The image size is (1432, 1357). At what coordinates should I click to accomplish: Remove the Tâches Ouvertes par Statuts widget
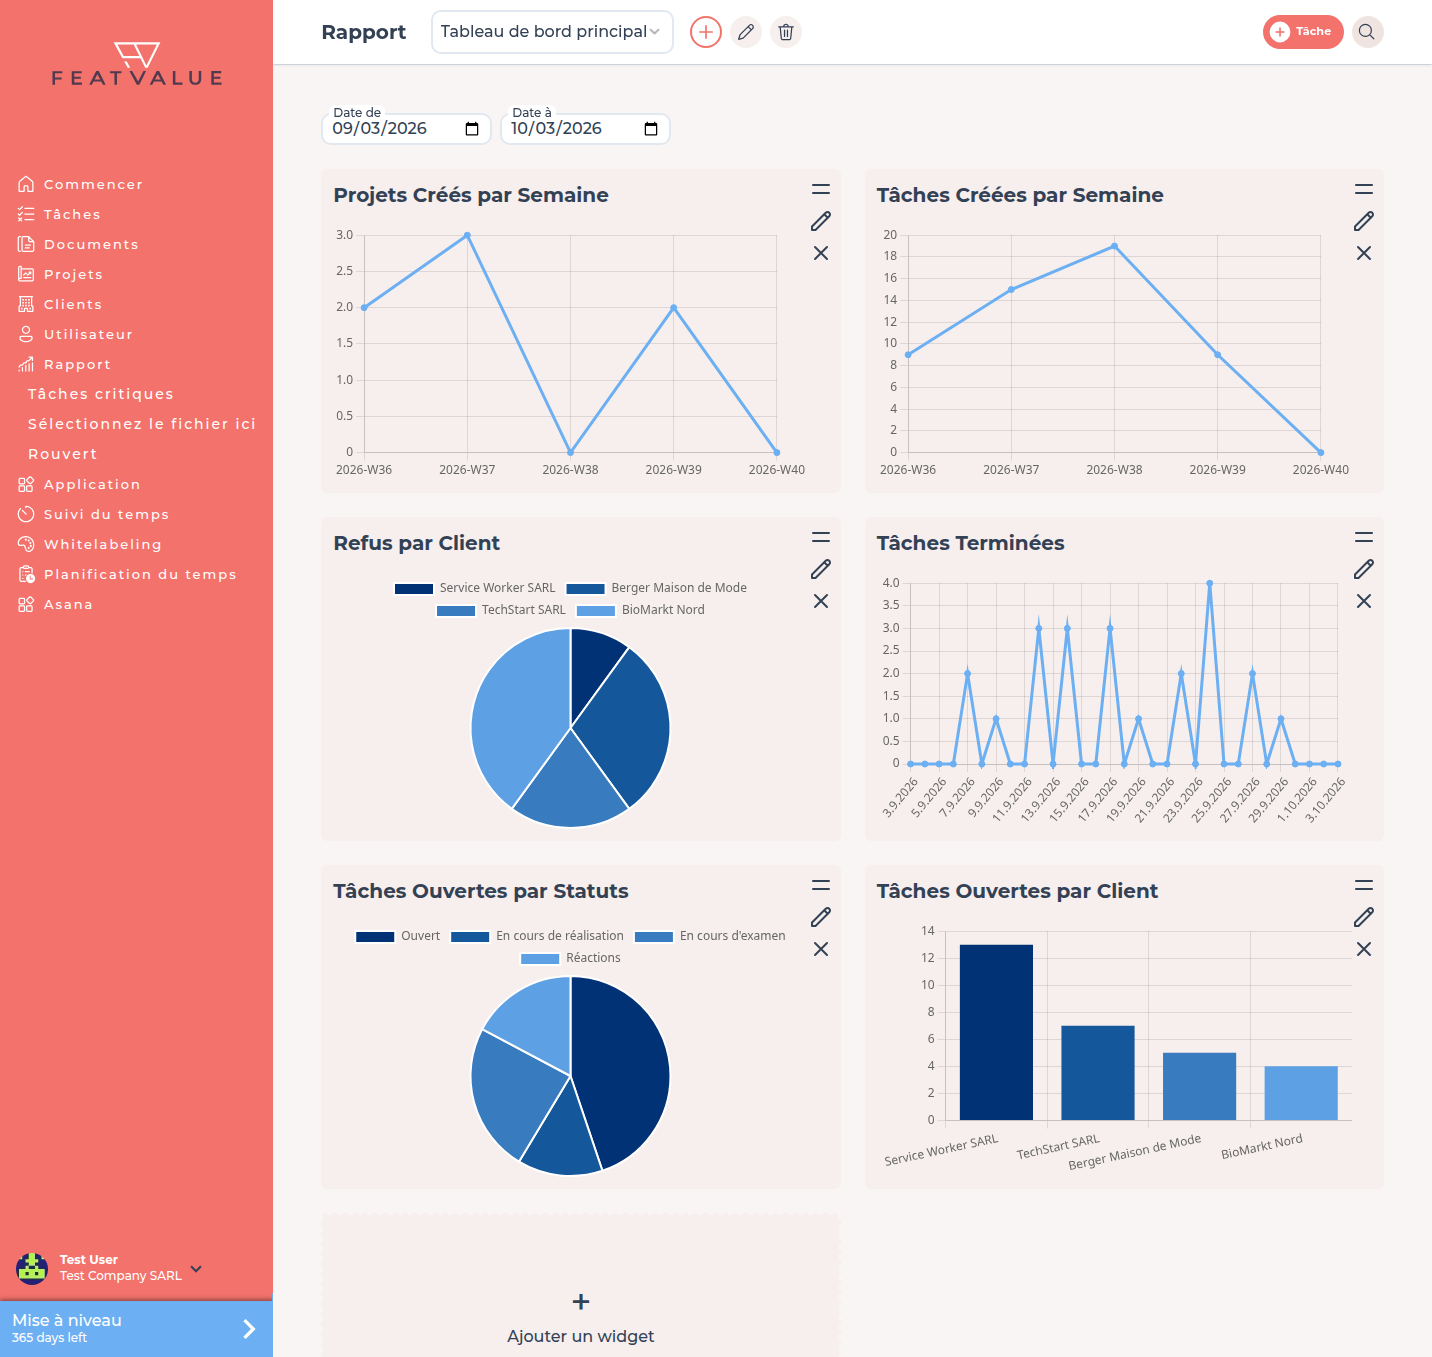821,949
